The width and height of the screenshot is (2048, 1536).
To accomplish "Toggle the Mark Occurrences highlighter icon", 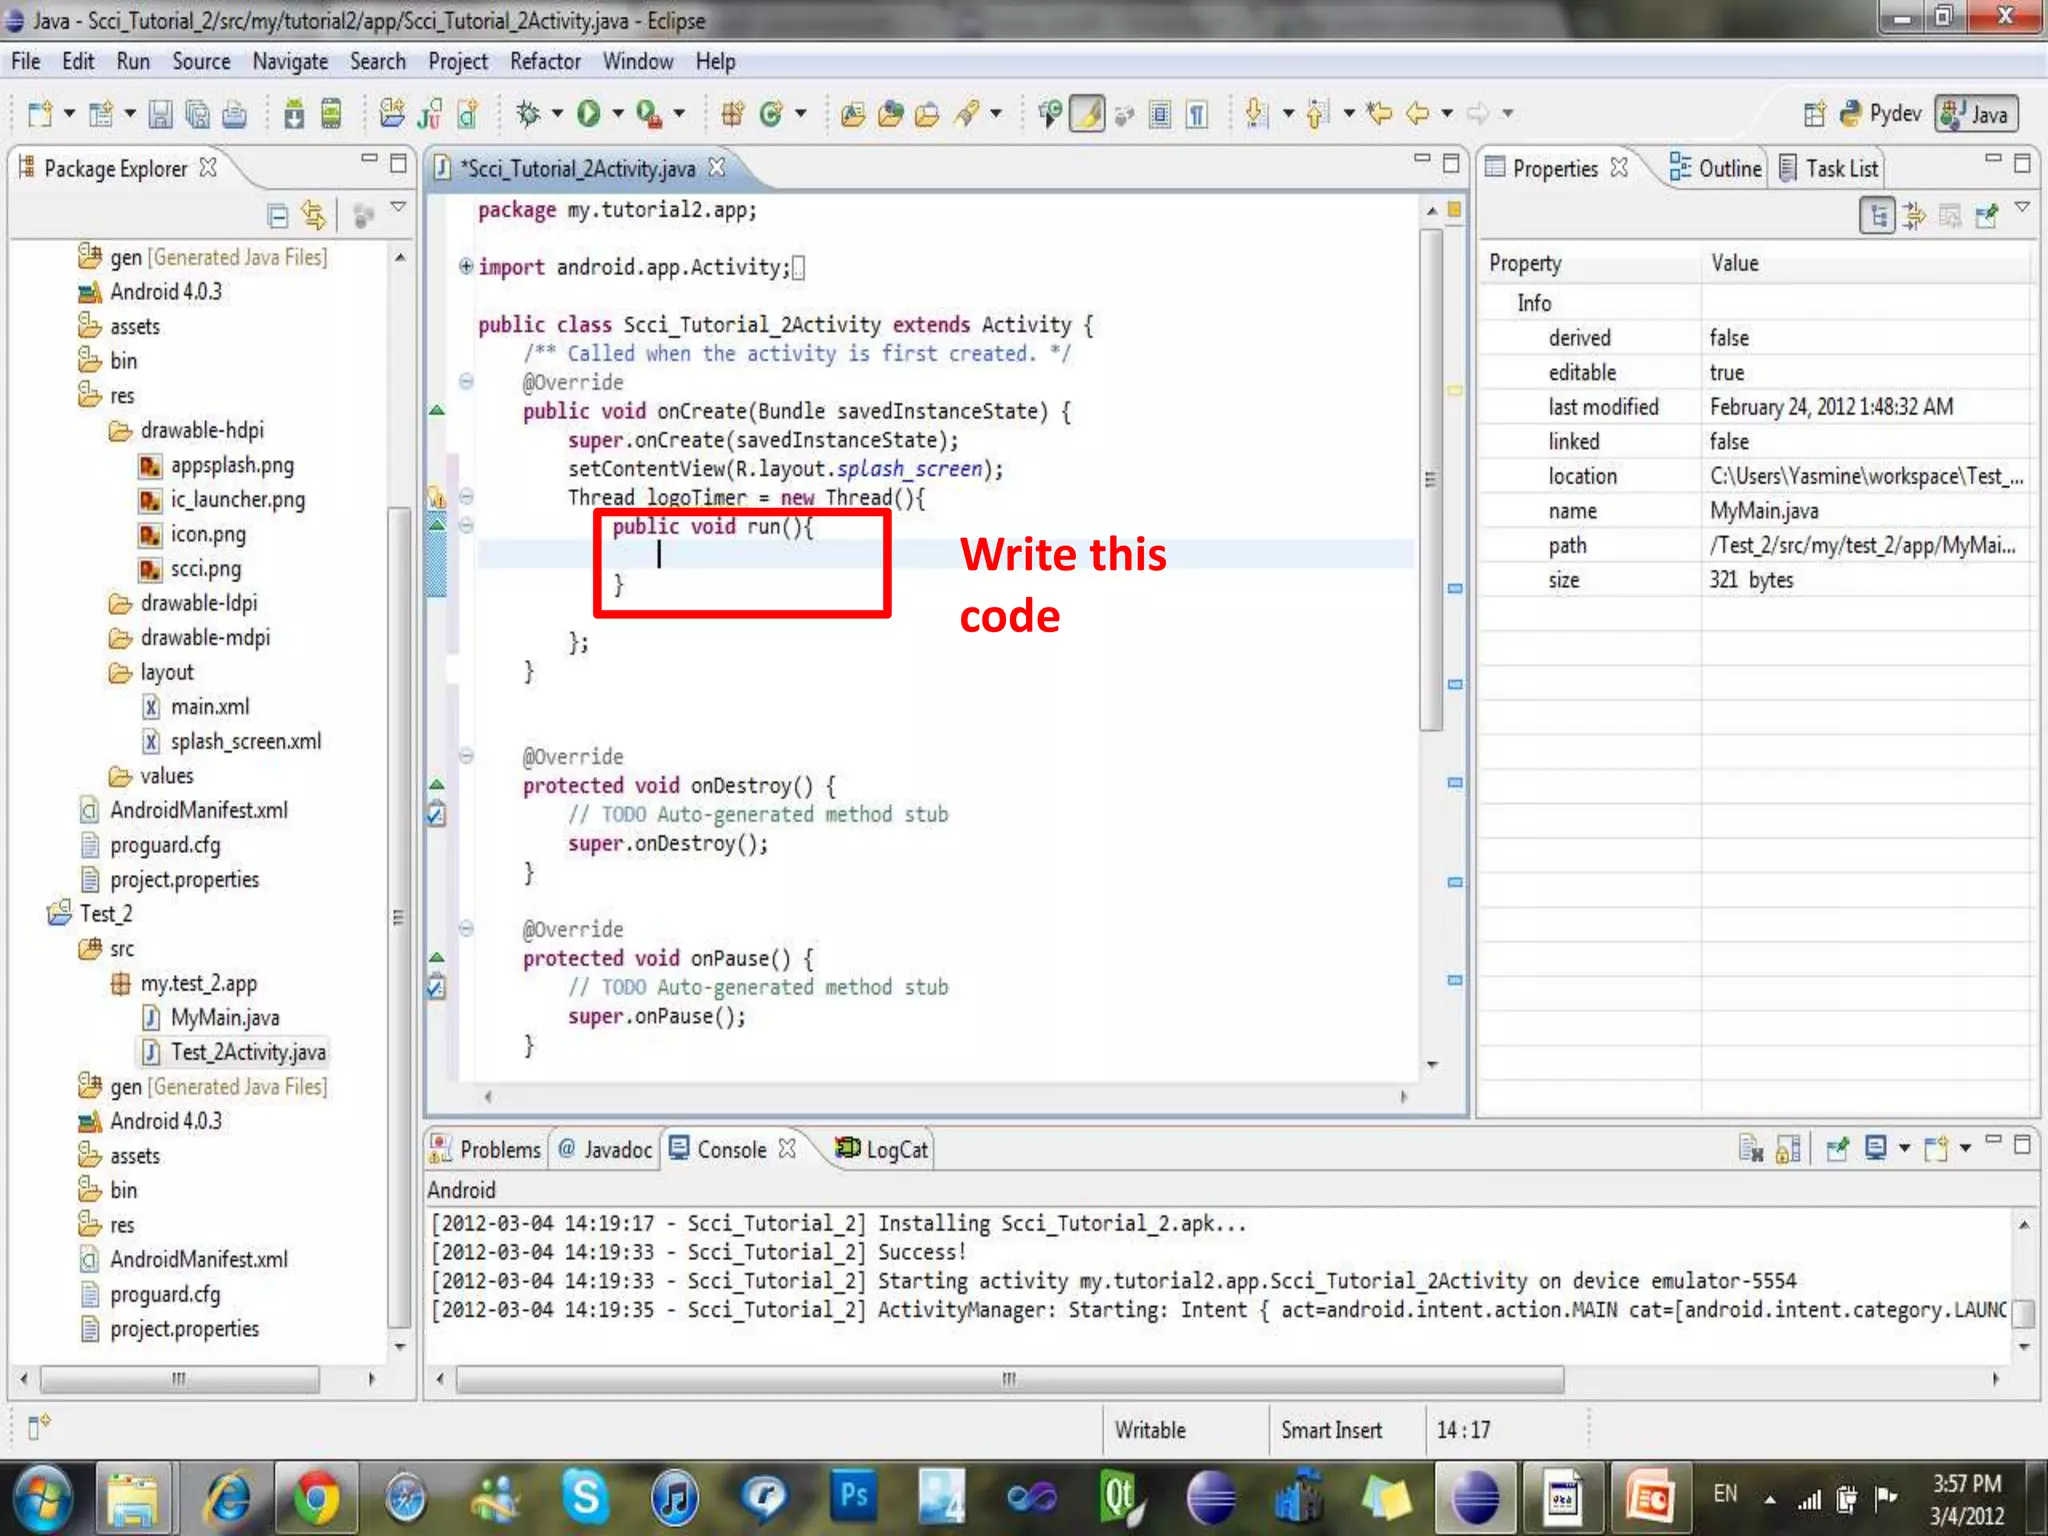I will (1087, 114).
